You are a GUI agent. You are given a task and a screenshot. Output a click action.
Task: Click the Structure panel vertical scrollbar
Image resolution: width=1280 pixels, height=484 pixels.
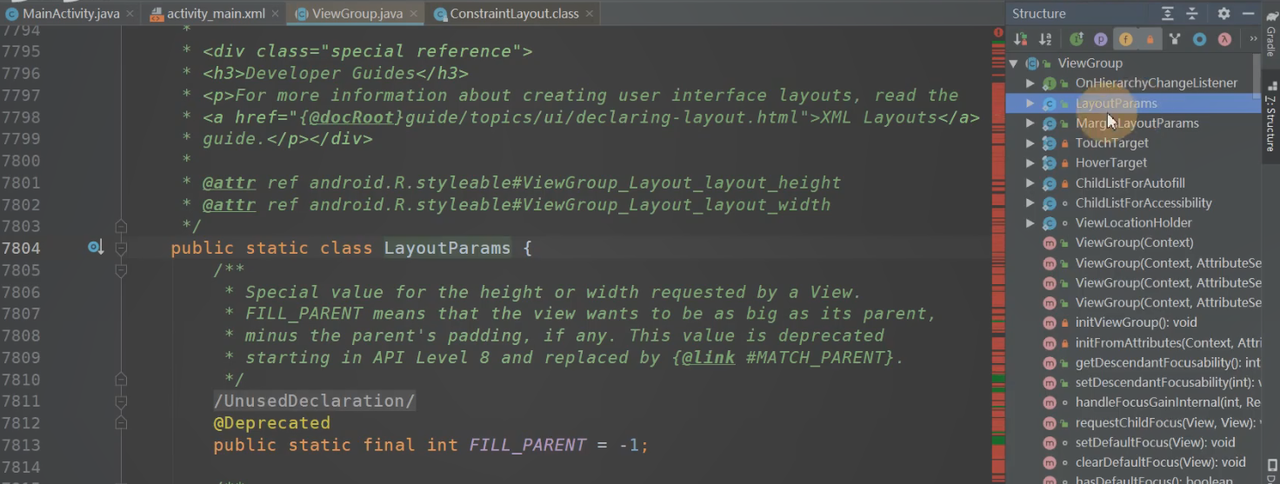pos(1255,90)
